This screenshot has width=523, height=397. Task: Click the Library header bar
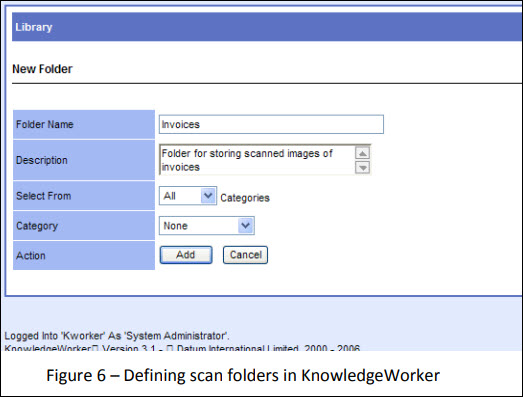(267, 27)
